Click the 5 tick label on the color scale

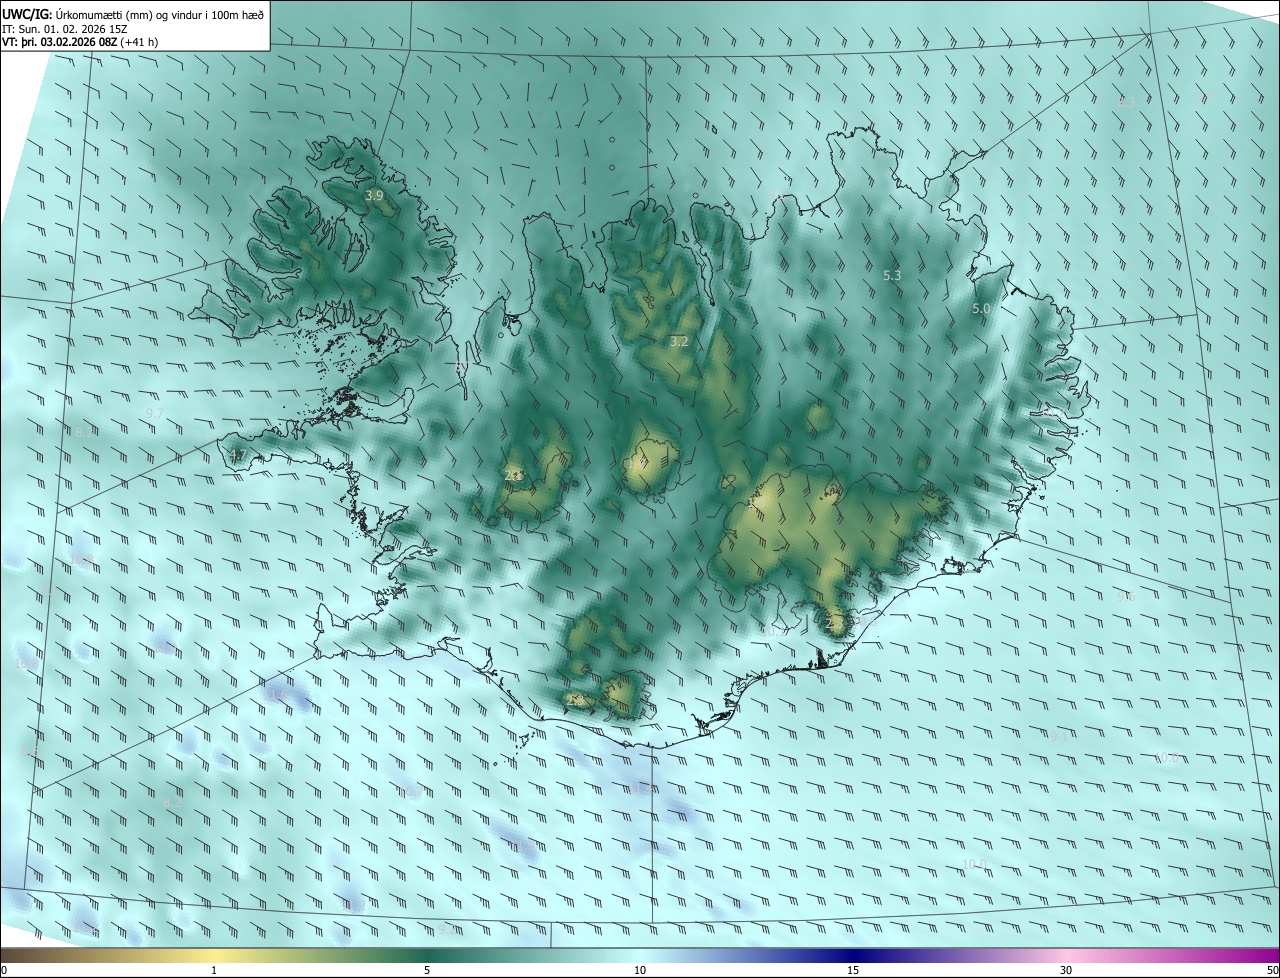427,971
